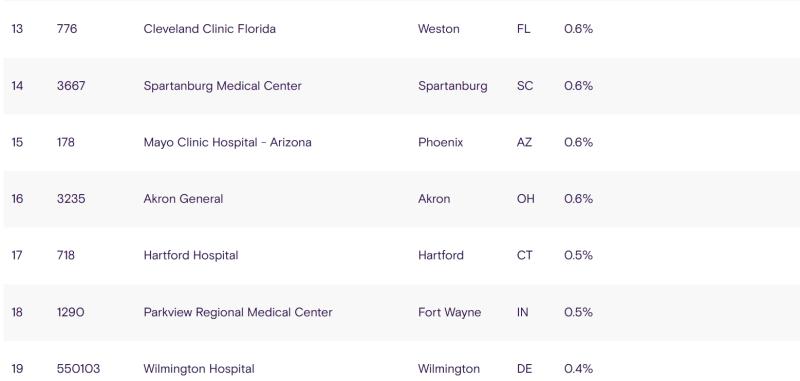Click the state code AZ

[x=524, y=142]
